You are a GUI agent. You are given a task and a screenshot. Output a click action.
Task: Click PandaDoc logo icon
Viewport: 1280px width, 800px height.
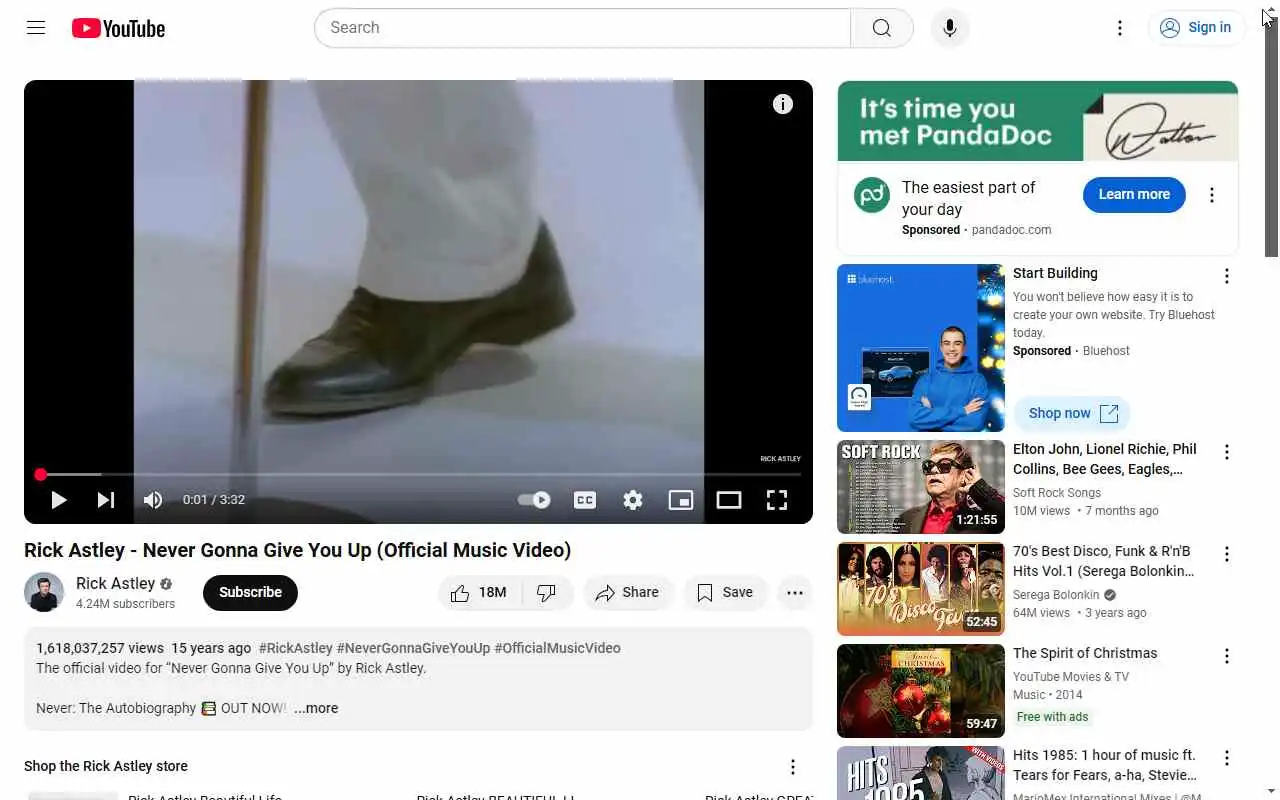coord(872,195)
